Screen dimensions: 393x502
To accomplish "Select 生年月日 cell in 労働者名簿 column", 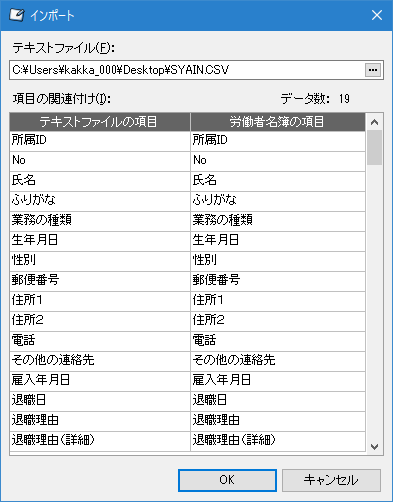I will click(278, 241).
